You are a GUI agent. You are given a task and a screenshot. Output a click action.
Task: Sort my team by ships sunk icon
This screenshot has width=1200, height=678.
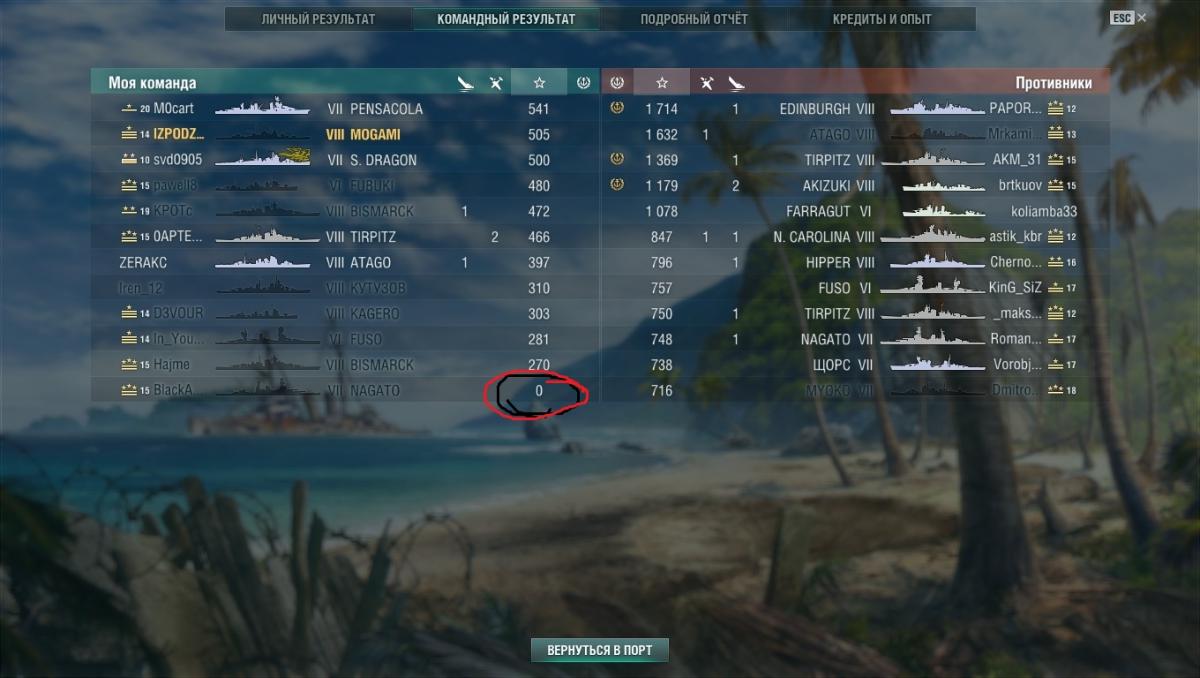(x=465, y=83)
